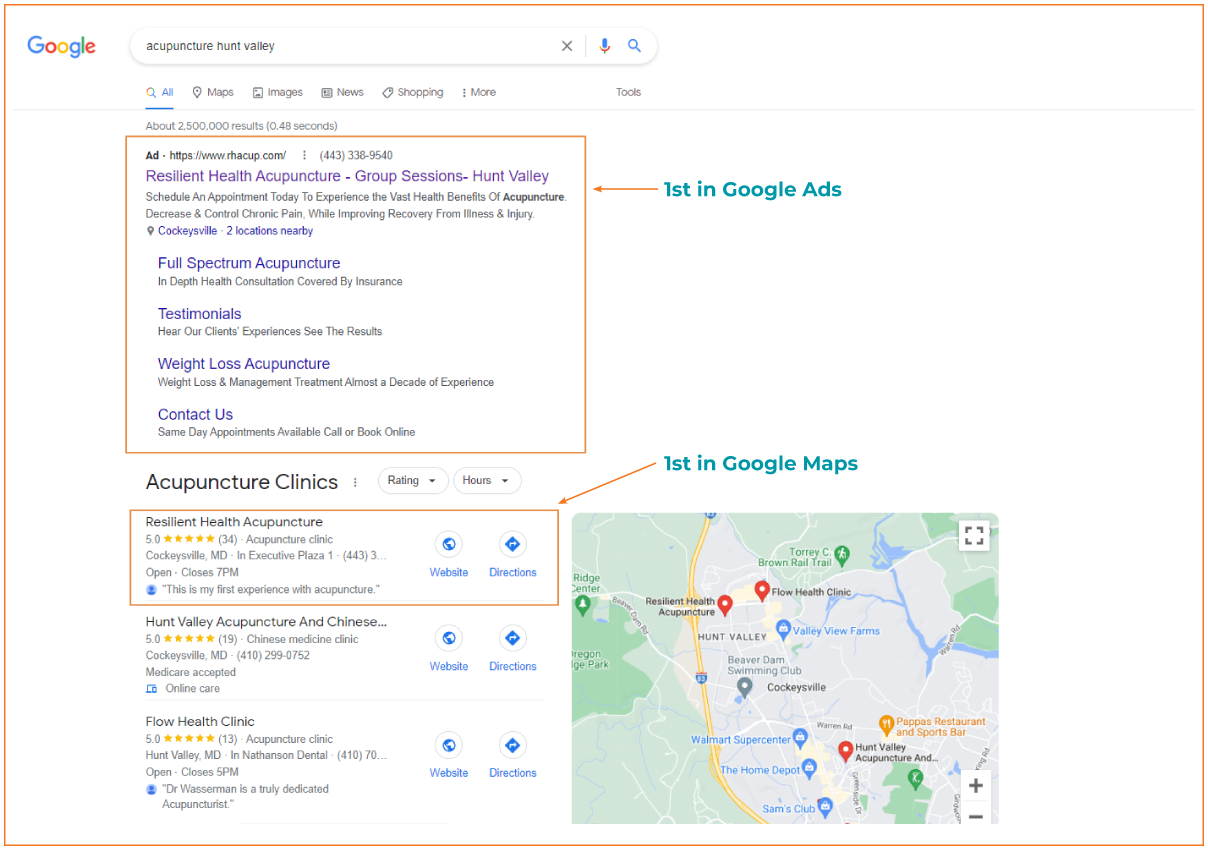The image size is (1208, 851).
Task: Open Resilient Health Acupuncture ad headline
Action: pos(347,176)
